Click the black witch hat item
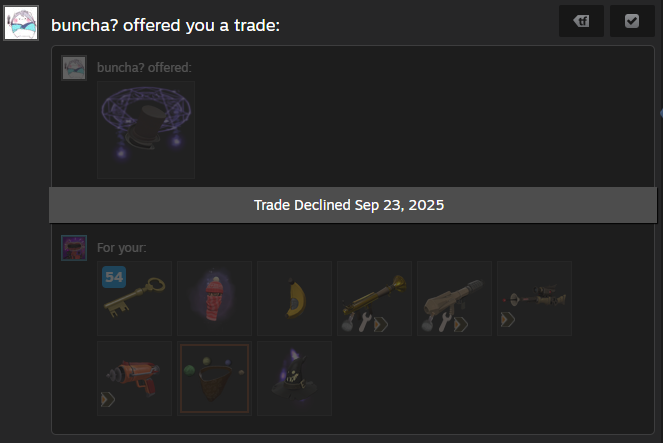663x443 pixels. point(294,378)
